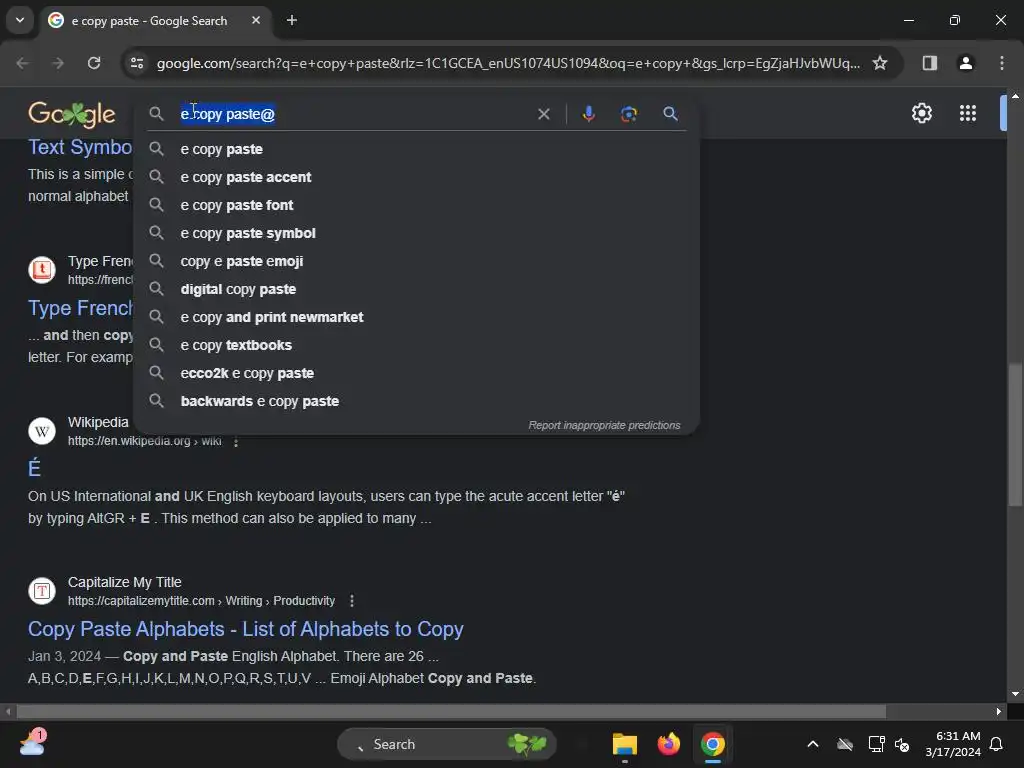Choose suggestion 'copy e paste emoji'
1024x768 pixels.
tap(417, 261)
